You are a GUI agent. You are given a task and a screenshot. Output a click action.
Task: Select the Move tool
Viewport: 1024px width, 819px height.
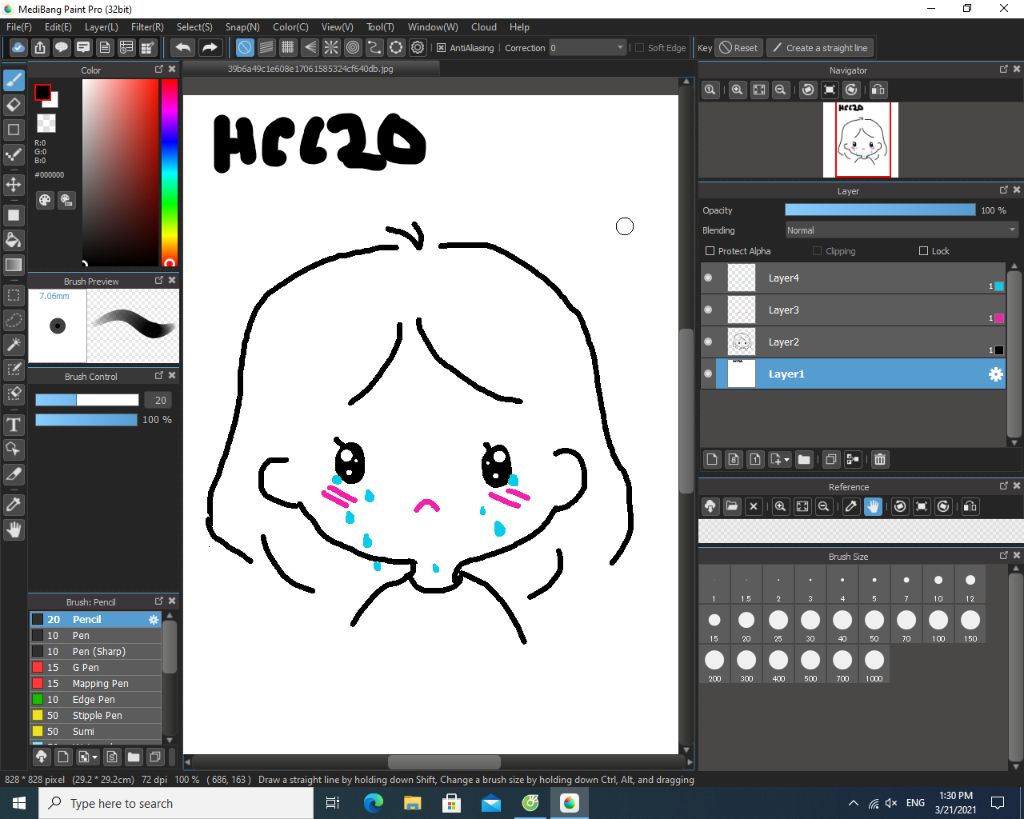click(x=14, y=185)
